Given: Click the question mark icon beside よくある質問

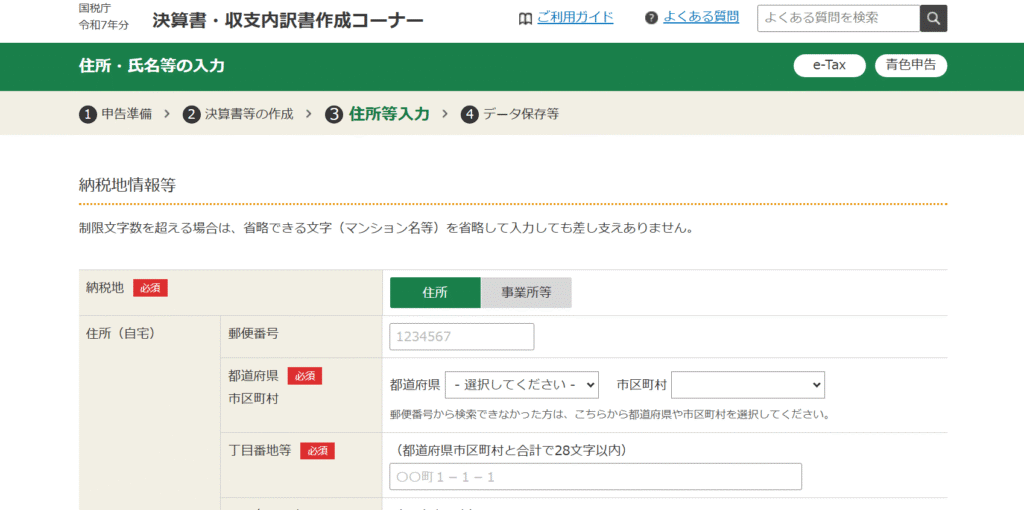Looking at the screenshot, I should (x=652, y=18).
